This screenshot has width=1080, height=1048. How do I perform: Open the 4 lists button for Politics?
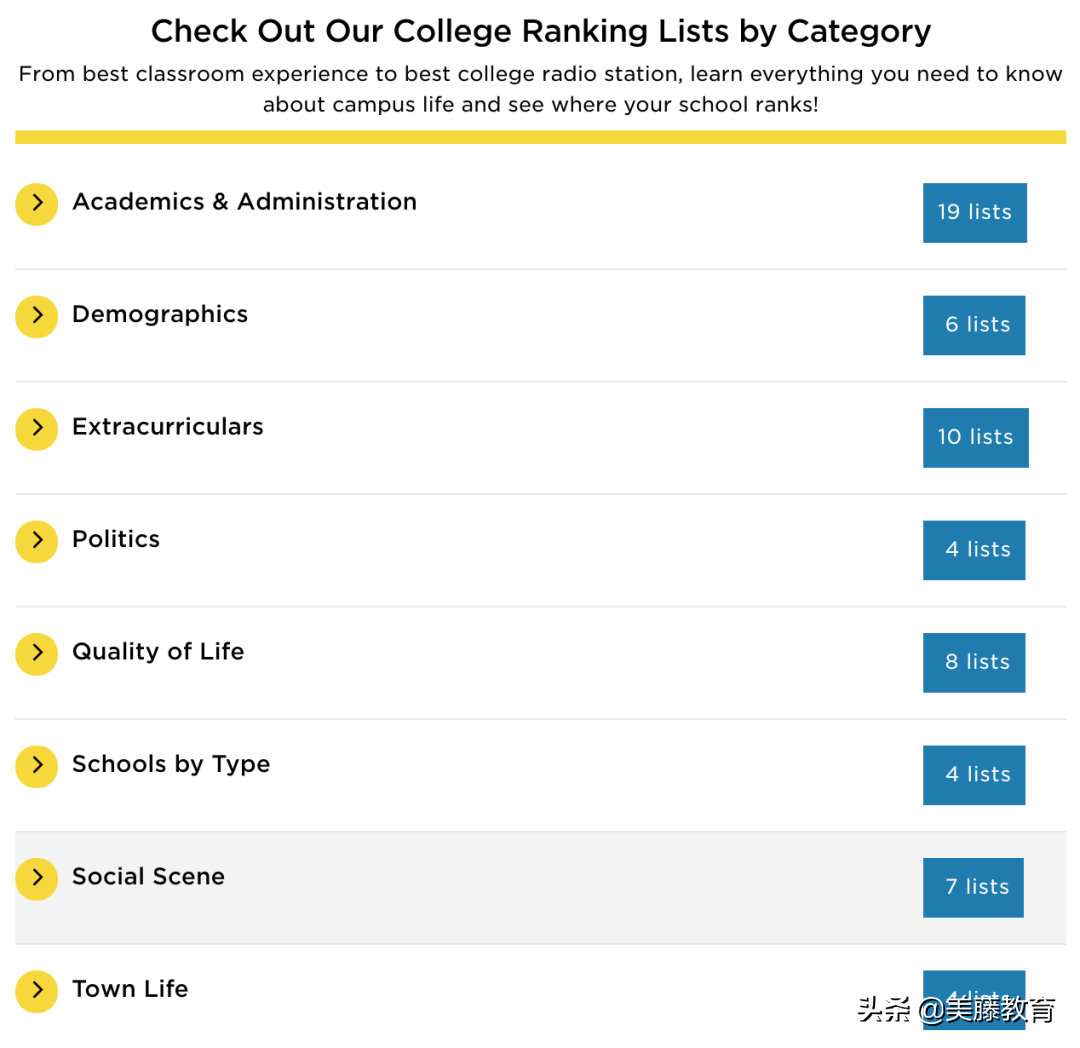[x=974, y=550]
